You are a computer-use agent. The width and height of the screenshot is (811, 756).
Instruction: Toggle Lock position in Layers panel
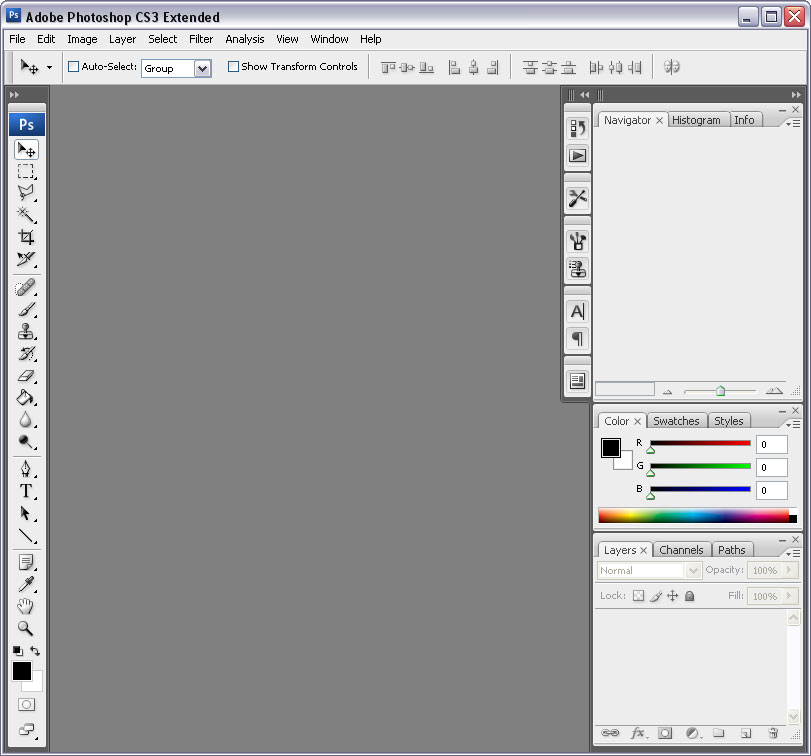pyautogui.click(x=672, y=596)
